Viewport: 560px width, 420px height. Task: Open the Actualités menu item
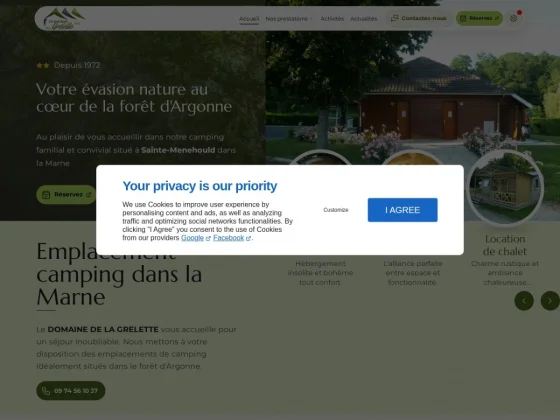click(x=364, y=19)
